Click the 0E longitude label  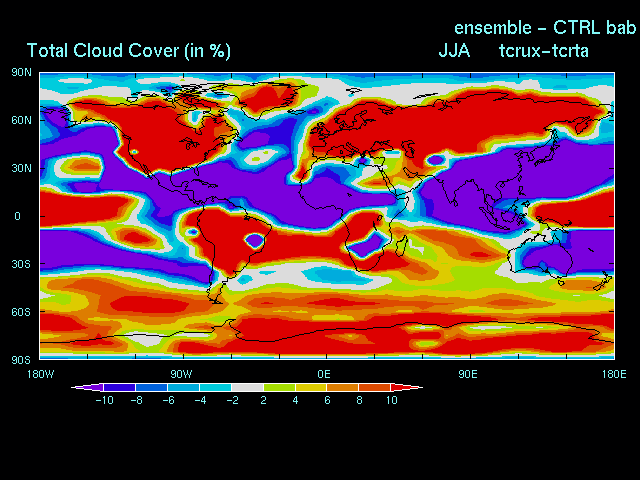point(324,374)
